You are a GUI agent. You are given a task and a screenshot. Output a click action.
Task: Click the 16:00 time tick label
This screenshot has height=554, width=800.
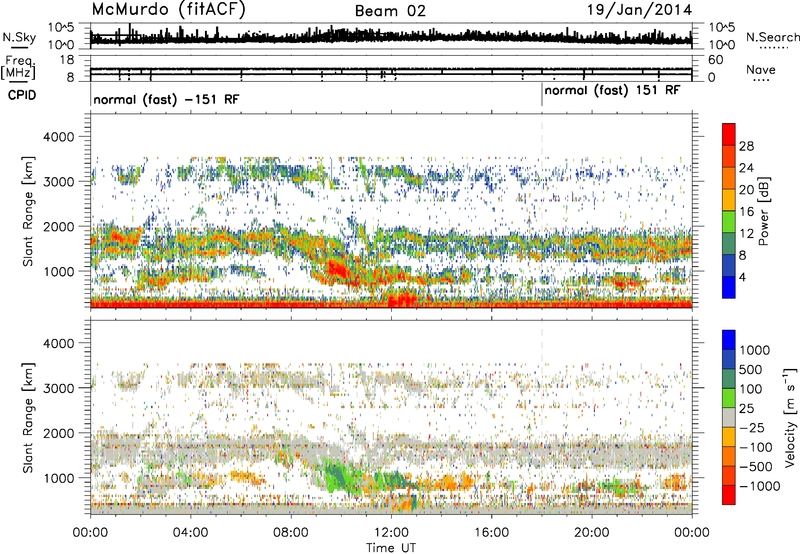[x=491, y=533]
